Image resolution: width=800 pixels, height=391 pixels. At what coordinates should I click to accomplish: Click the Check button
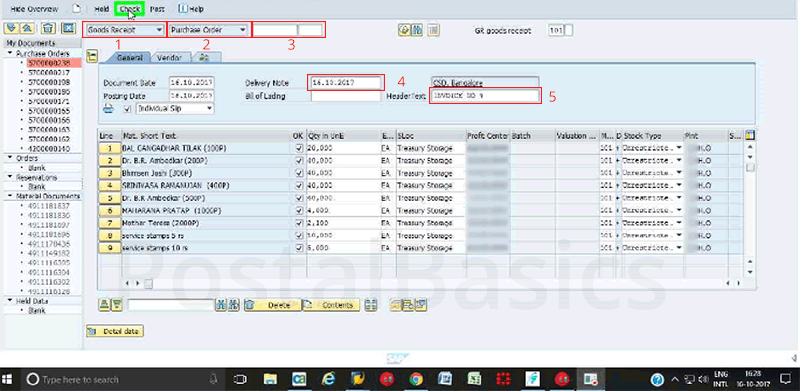130,9
